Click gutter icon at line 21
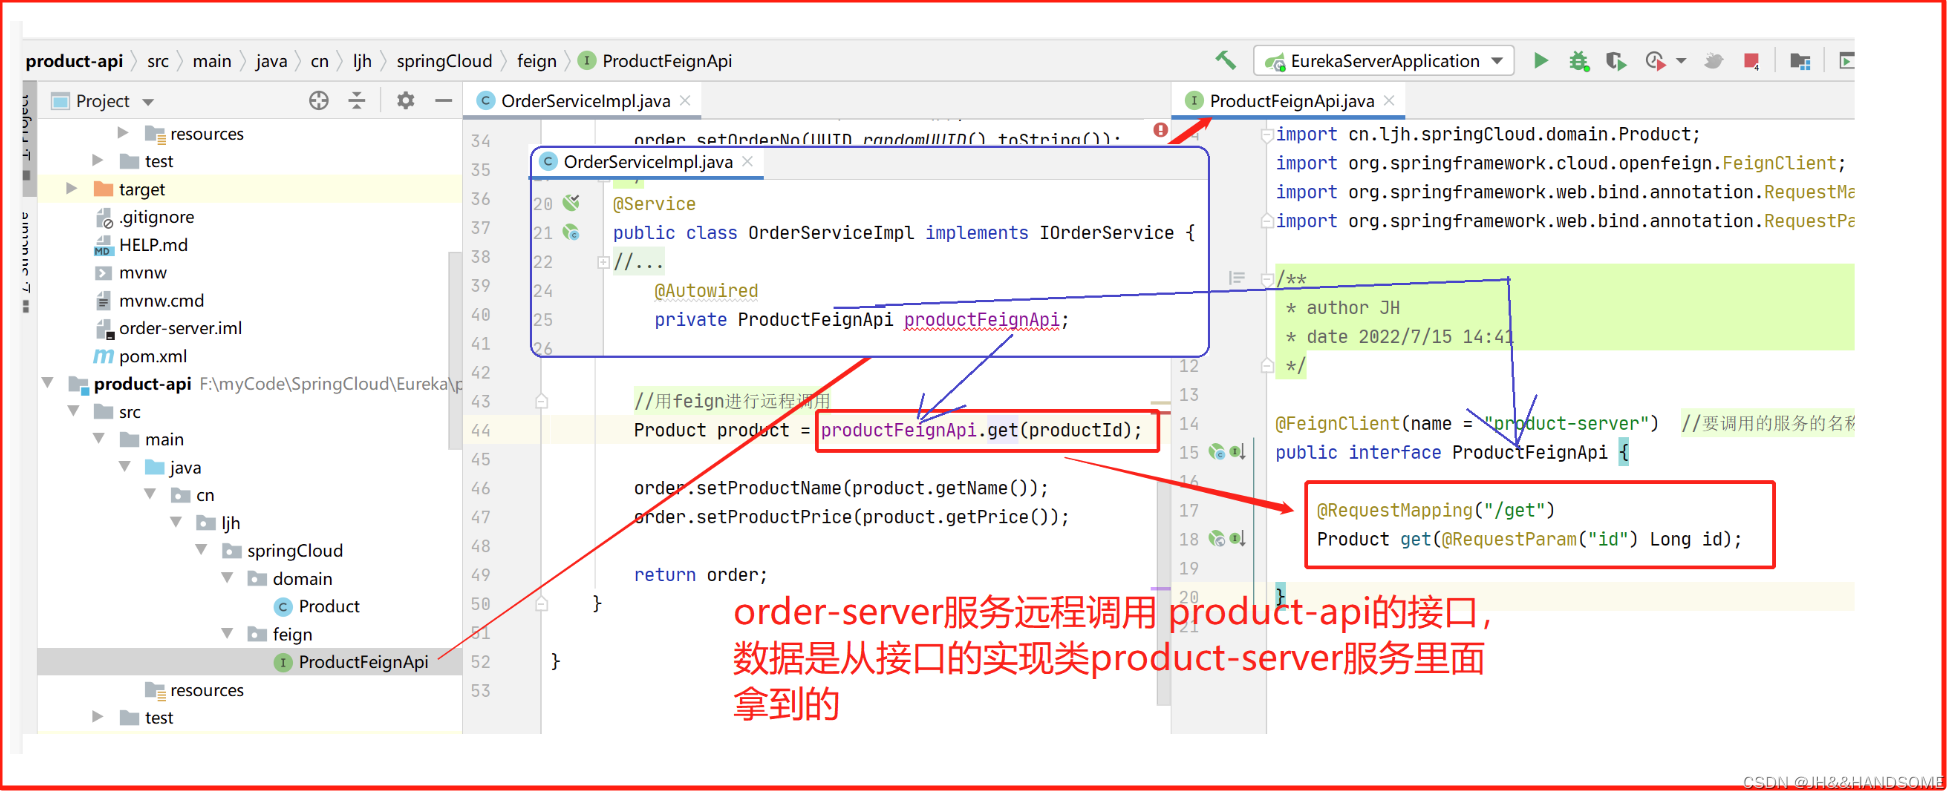 (x=571, y=232)
